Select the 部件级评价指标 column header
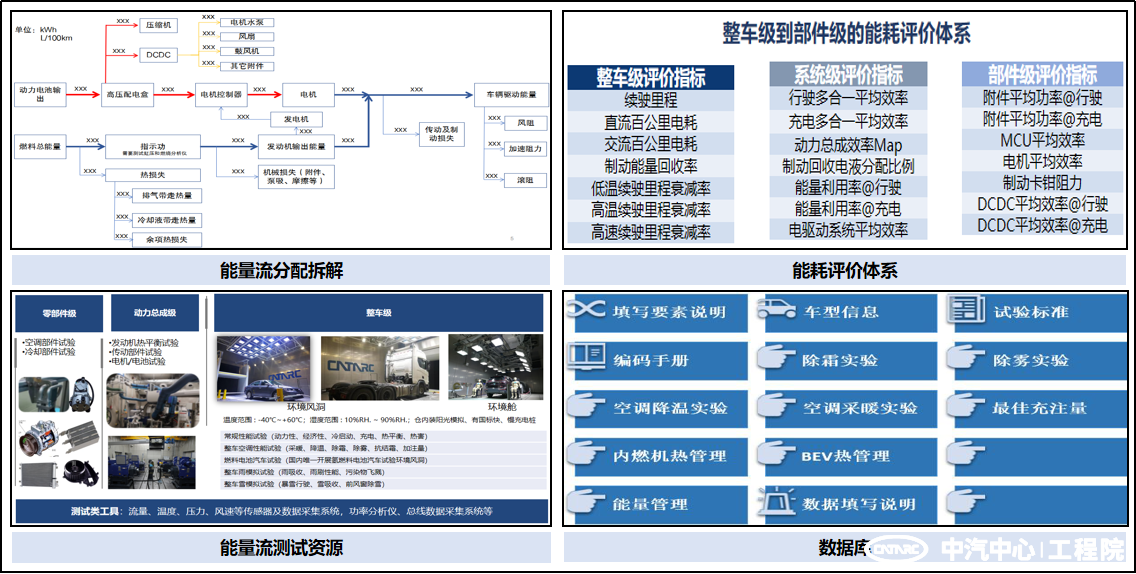 pyautogui.click(x=1042, y=75)
